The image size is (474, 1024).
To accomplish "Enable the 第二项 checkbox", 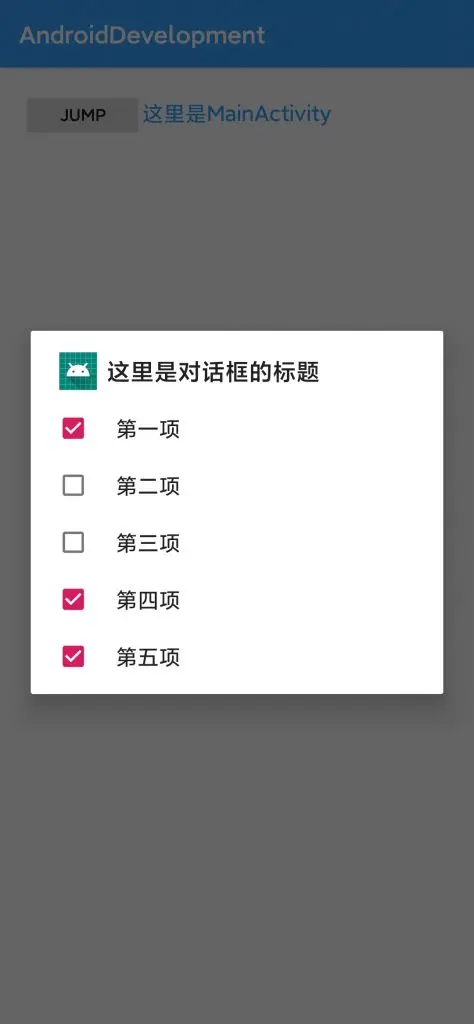I will [73, 486].
